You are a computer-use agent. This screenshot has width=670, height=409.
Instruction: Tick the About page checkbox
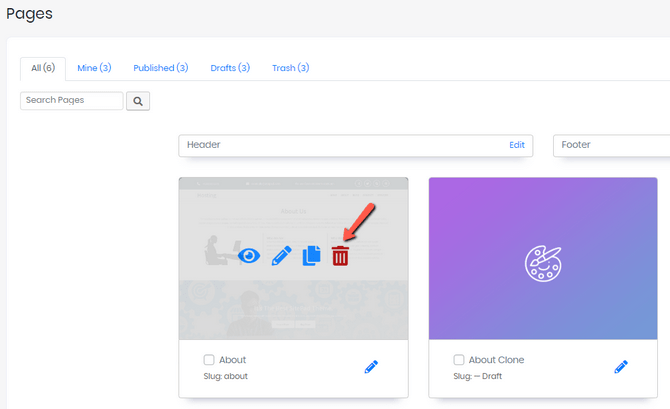click(x=209, y=360)
